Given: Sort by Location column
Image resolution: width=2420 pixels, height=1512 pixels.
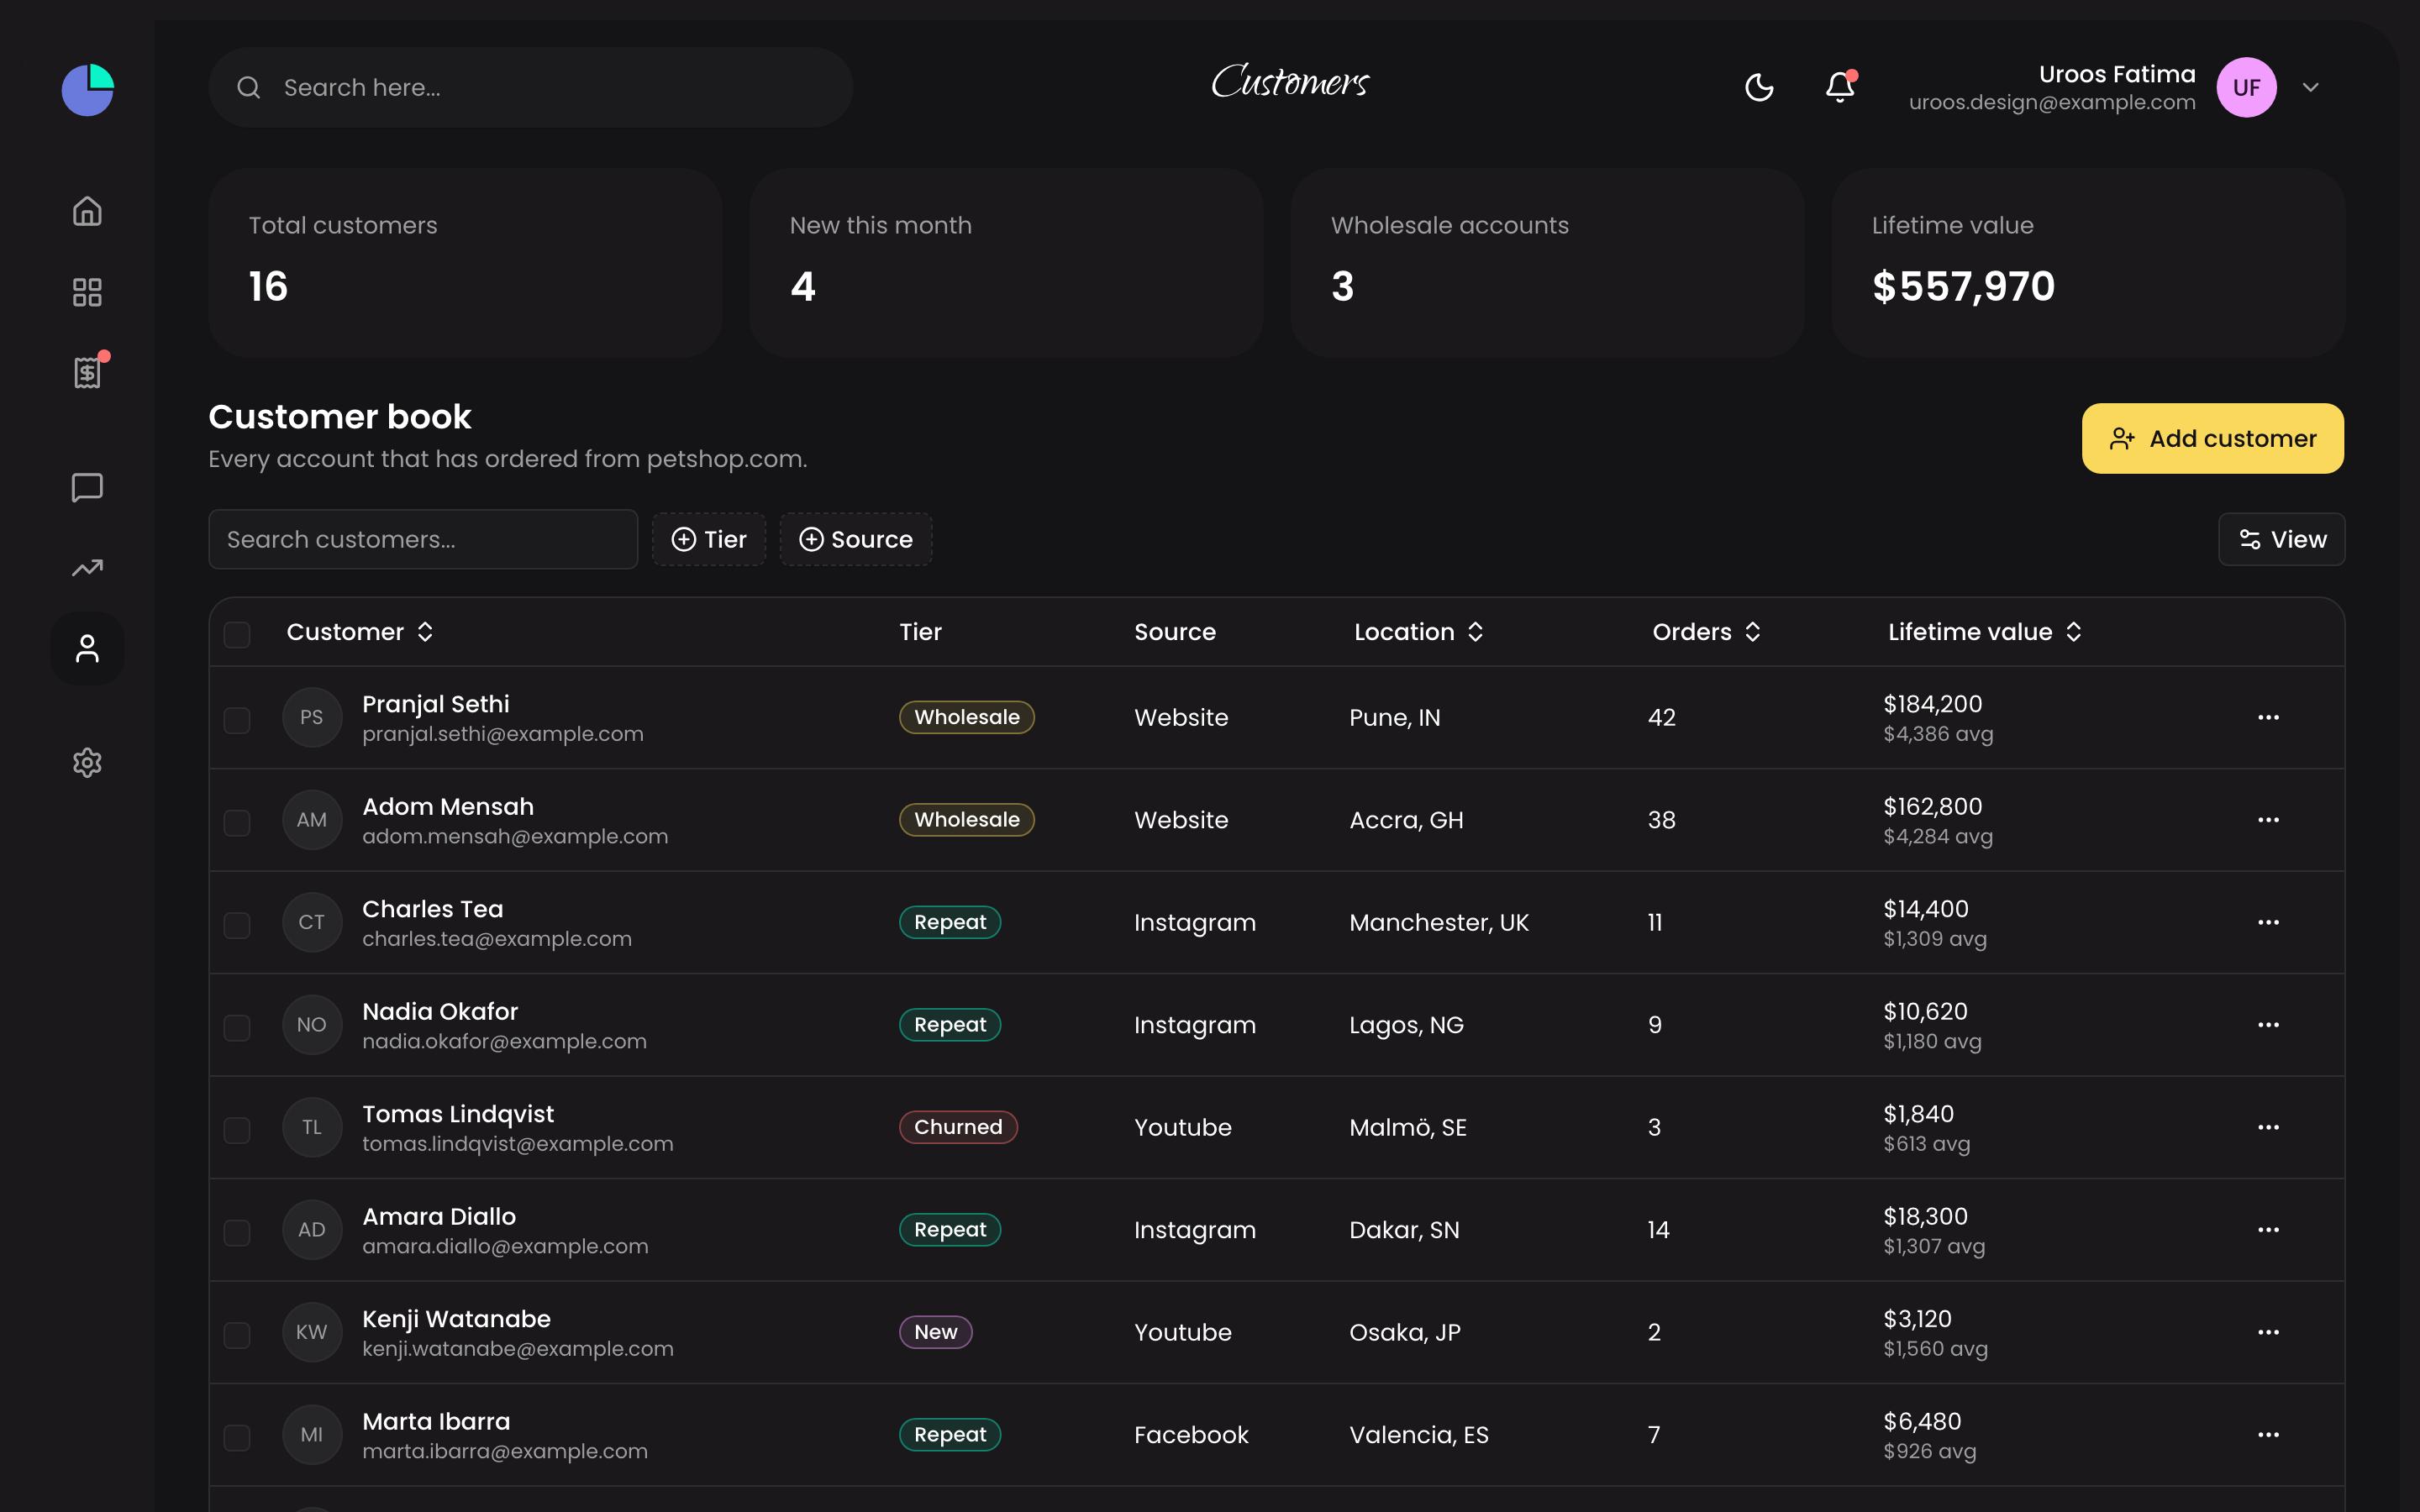Looking at the screenshot, I should tap(1419, 632).
